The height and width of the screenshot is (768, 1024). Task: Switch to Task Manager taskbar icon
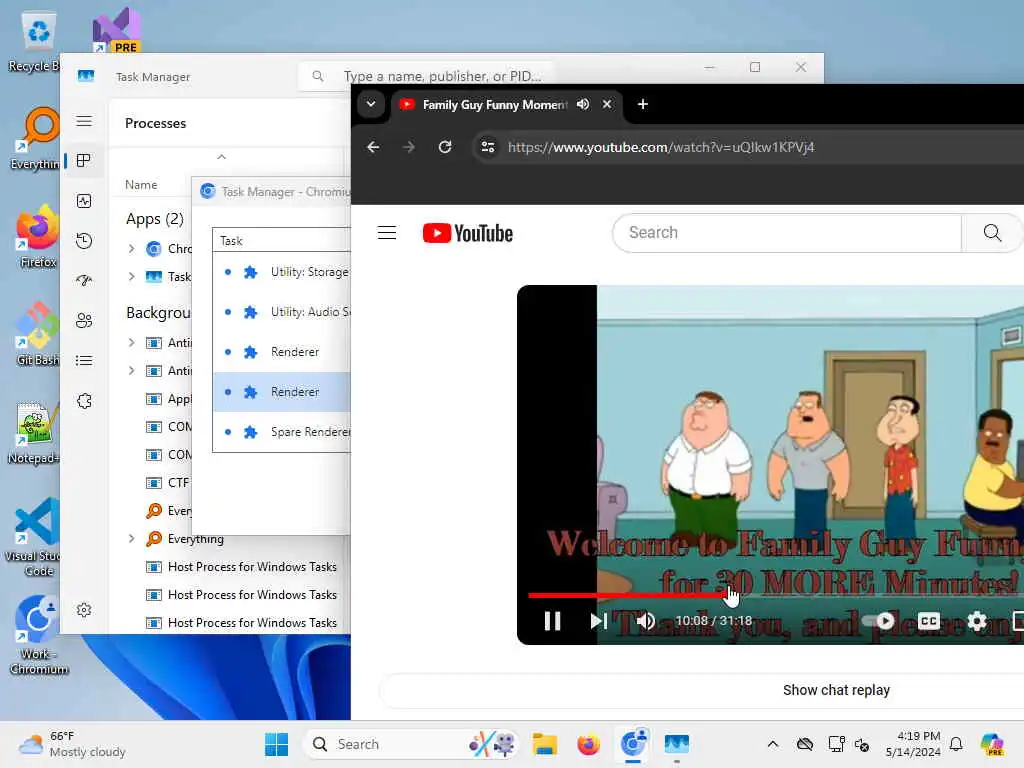(677, 744)
